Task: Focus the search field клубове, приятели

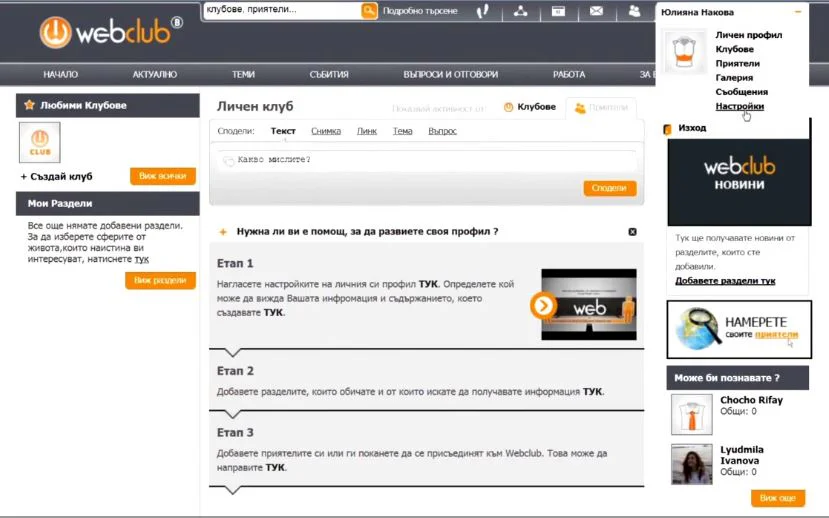Action: [x=281, y=10]
